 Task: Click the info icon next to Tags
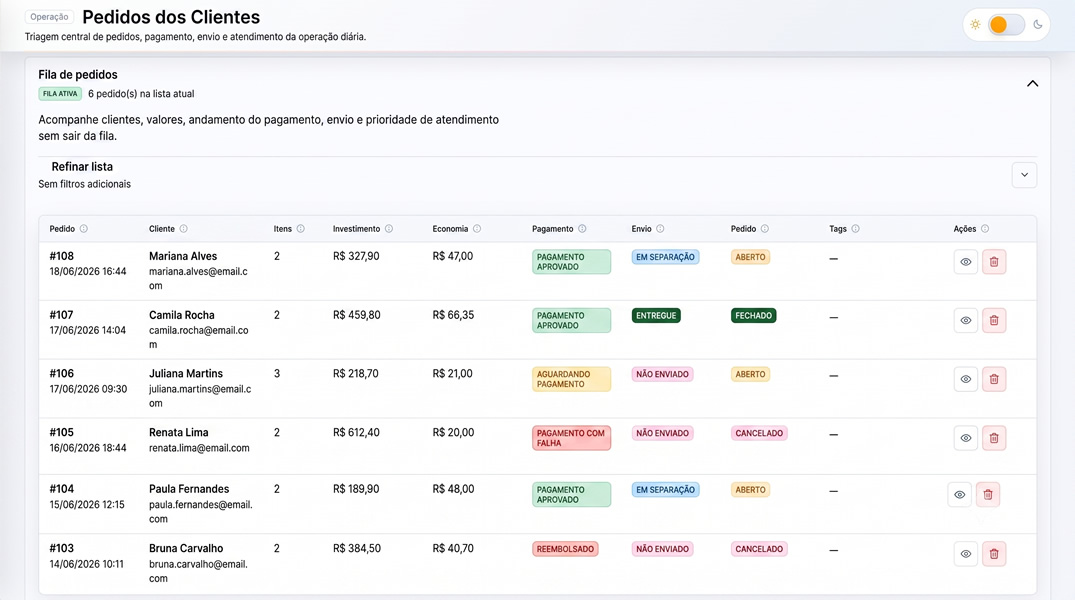856,229
